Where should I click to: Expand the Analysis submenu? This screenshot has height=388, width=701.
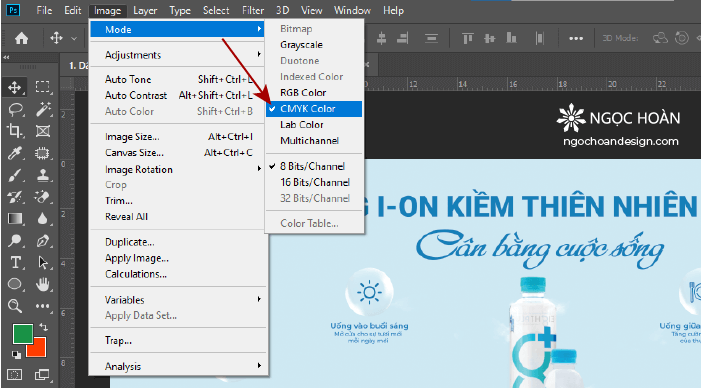177,366
